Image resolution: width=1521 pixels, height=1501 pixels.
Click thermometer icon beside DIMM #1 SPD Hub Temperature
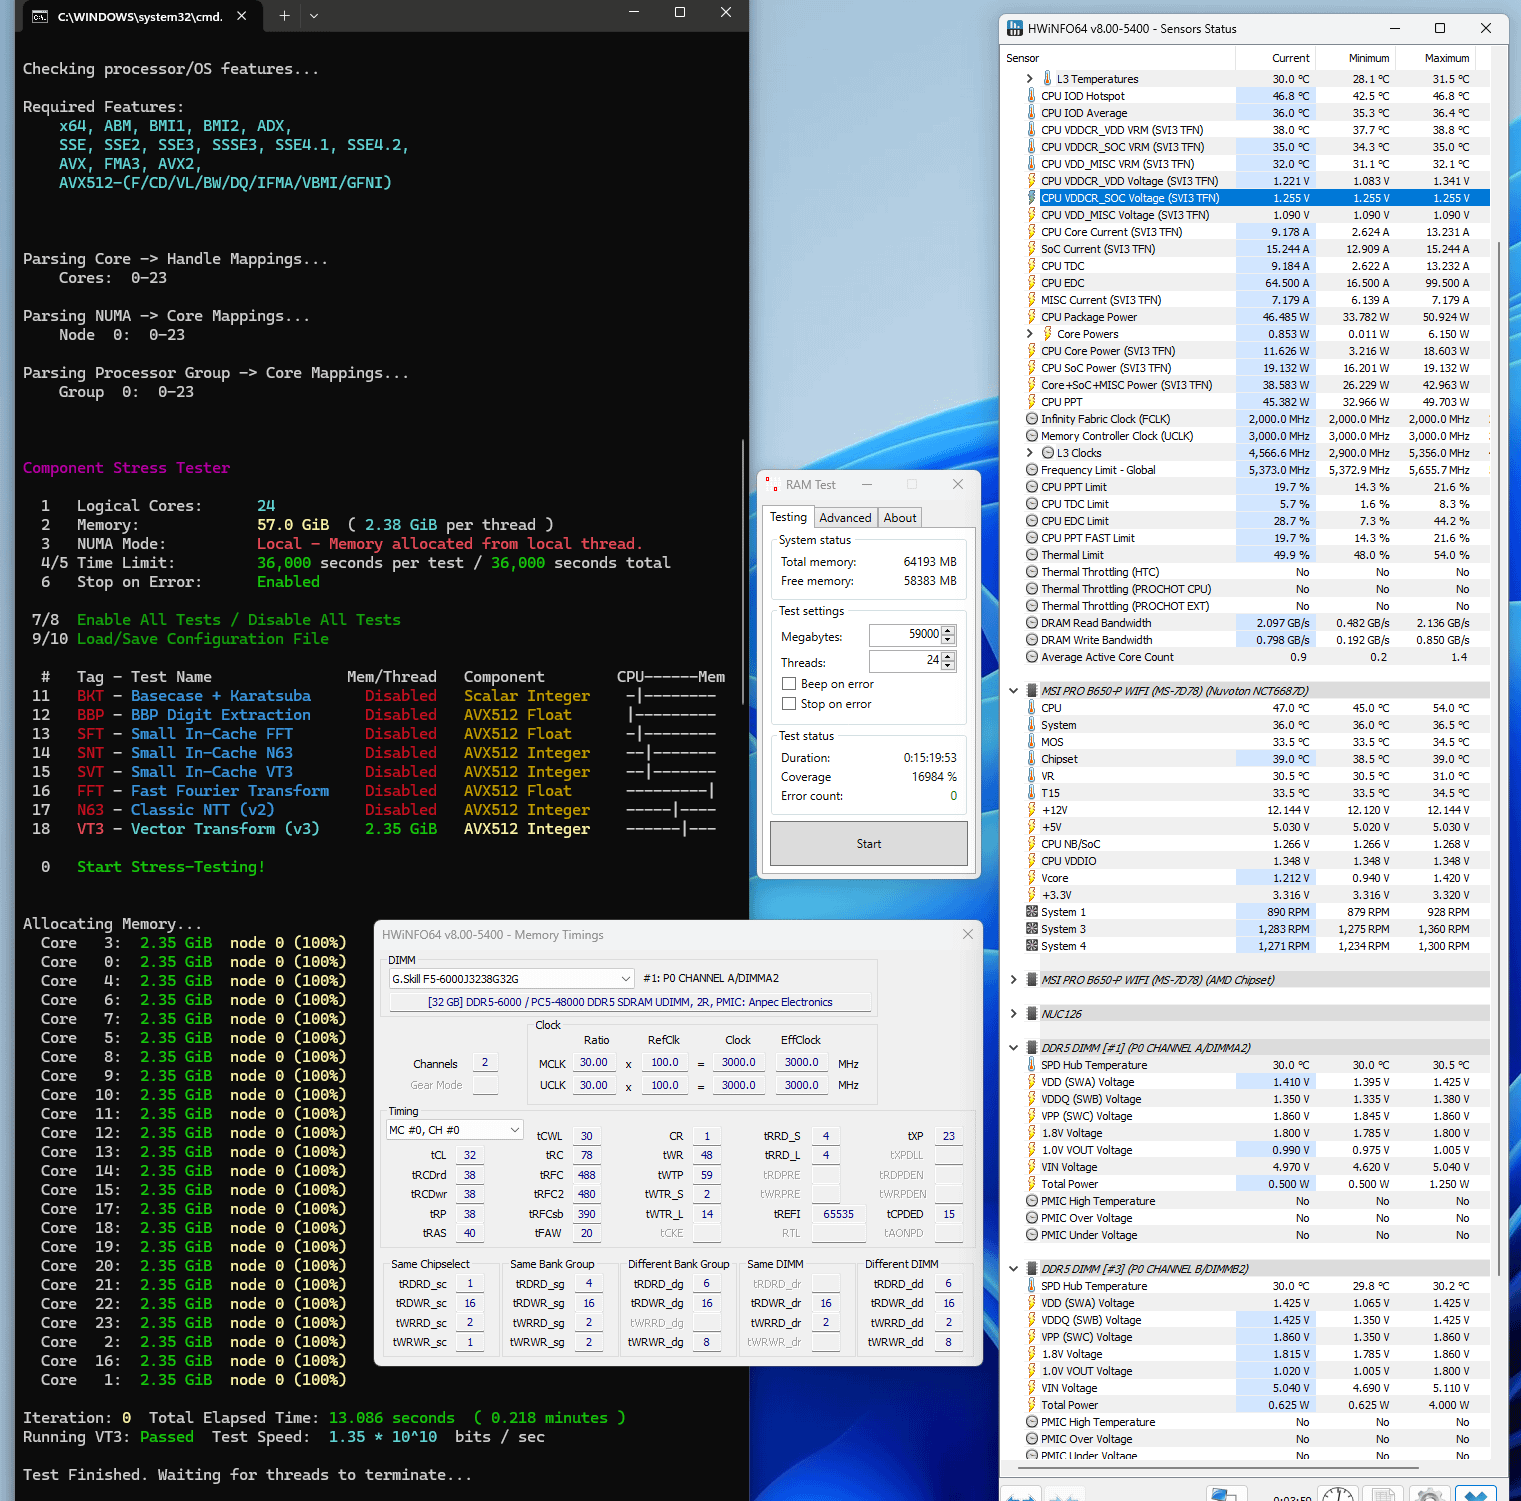(1031, 1065)
